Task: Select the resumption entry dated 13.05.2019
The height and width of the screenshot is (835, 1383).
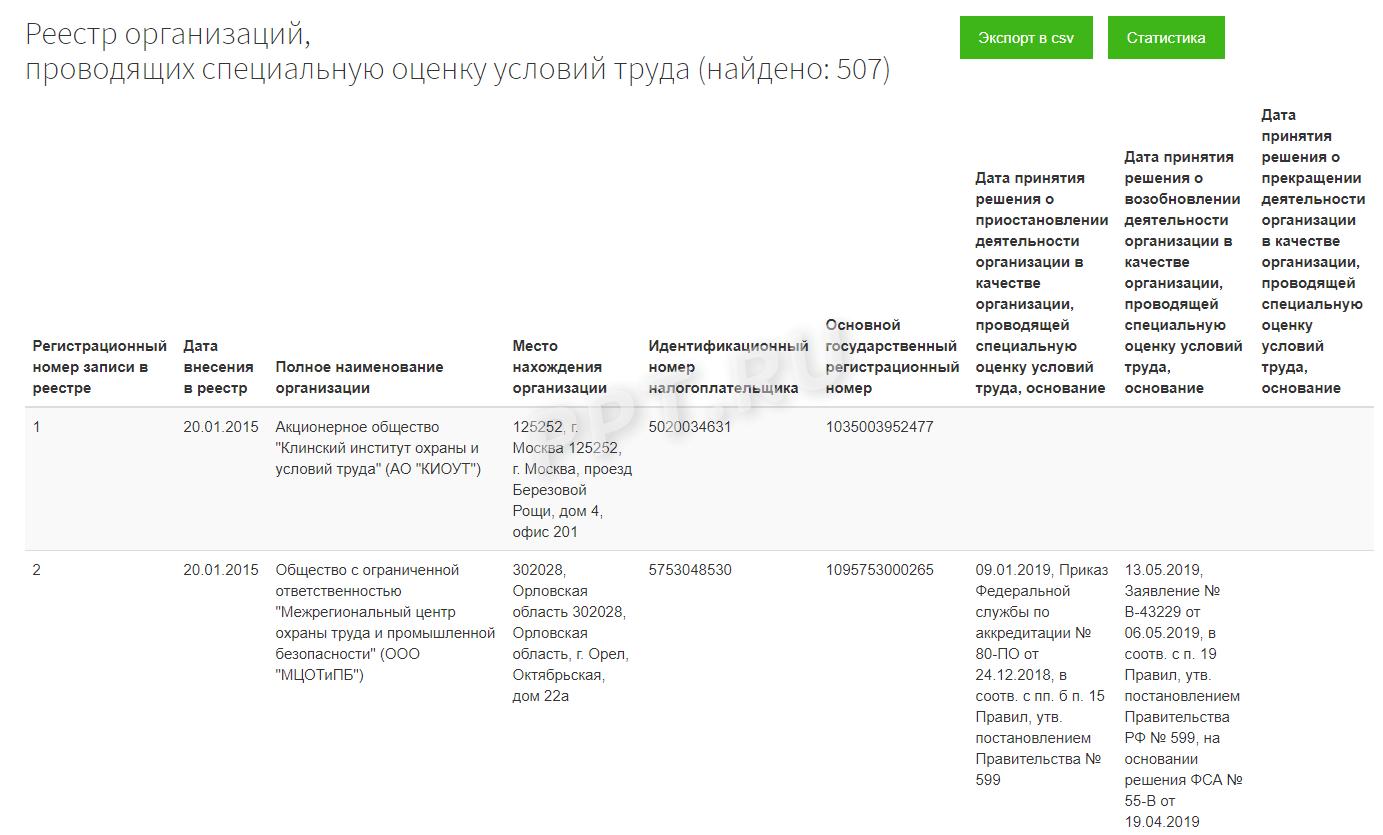Action: pos(1183,695)
